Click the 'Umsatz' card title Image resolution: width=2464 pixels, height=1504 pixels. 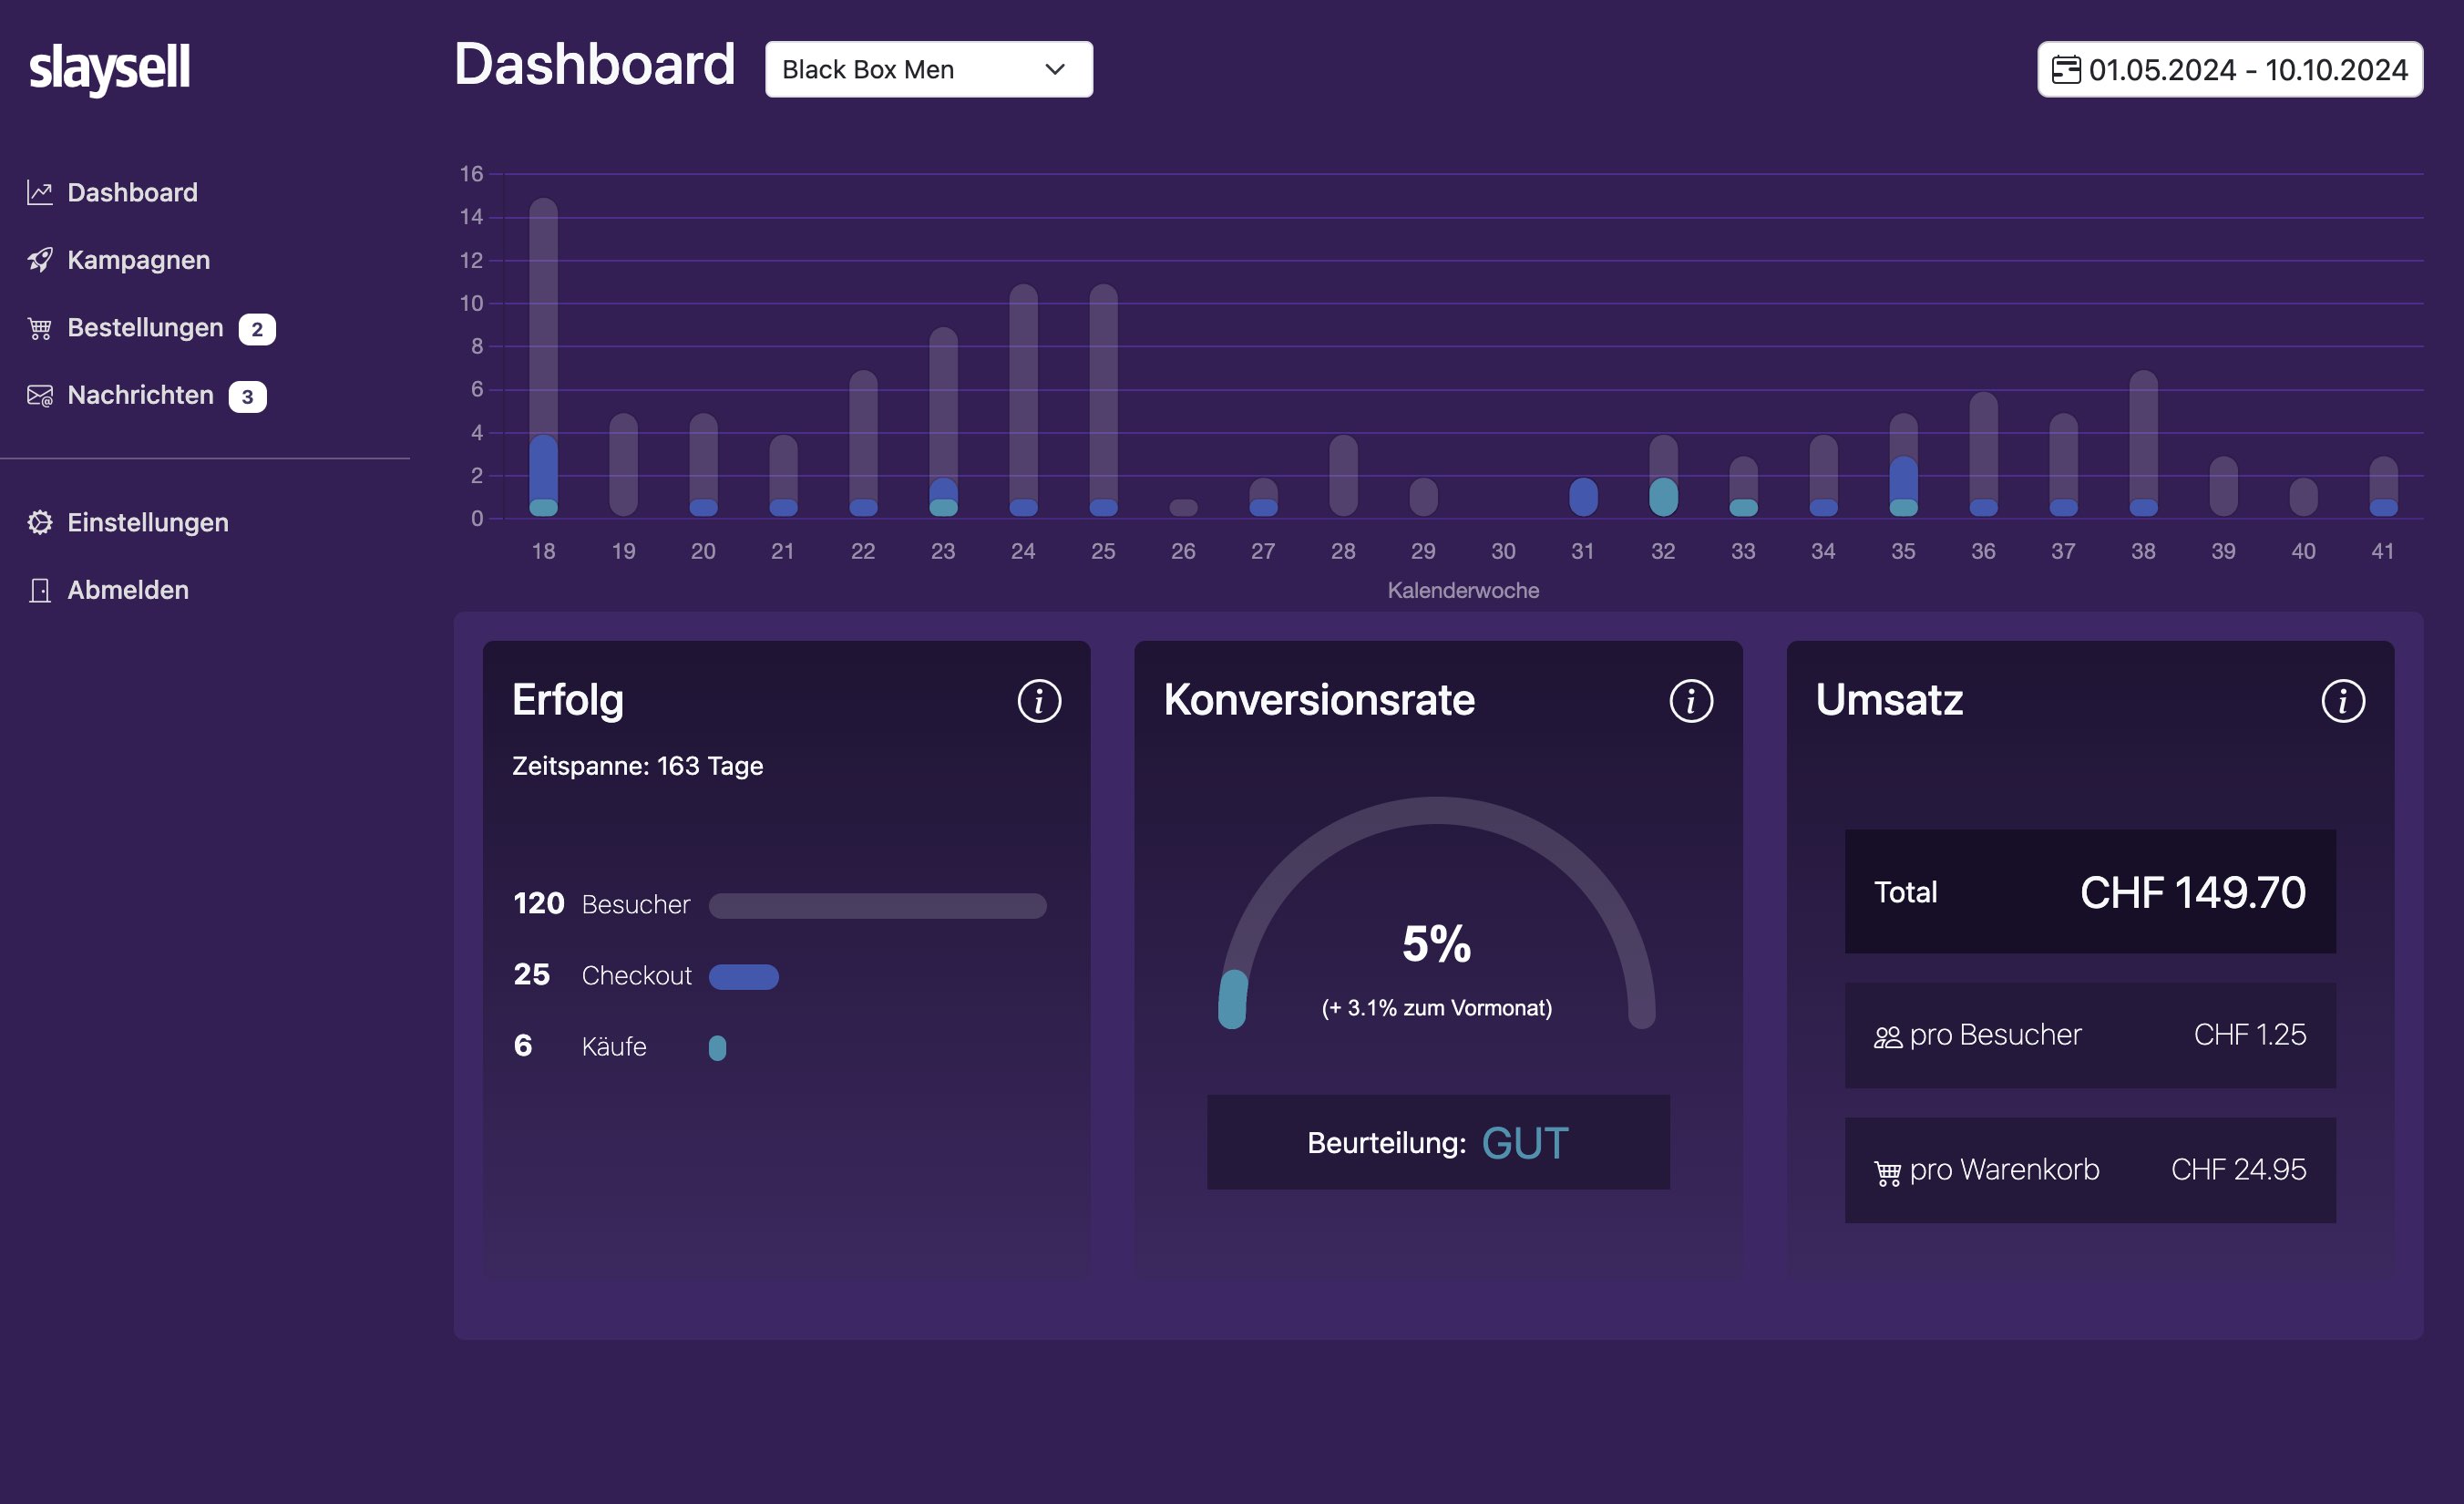(x=1889, y=700)
